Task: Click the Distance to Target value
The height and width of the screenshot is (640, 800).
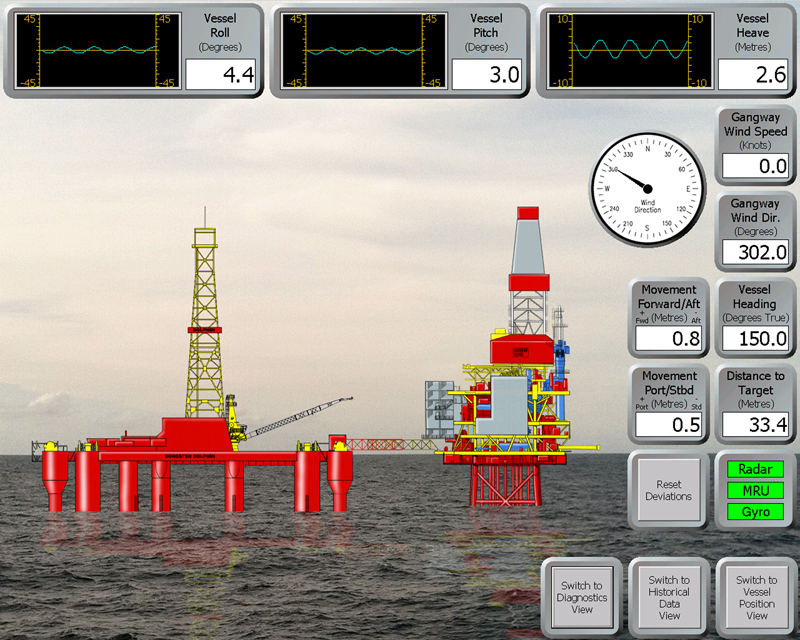Action: tap(755, 425)
